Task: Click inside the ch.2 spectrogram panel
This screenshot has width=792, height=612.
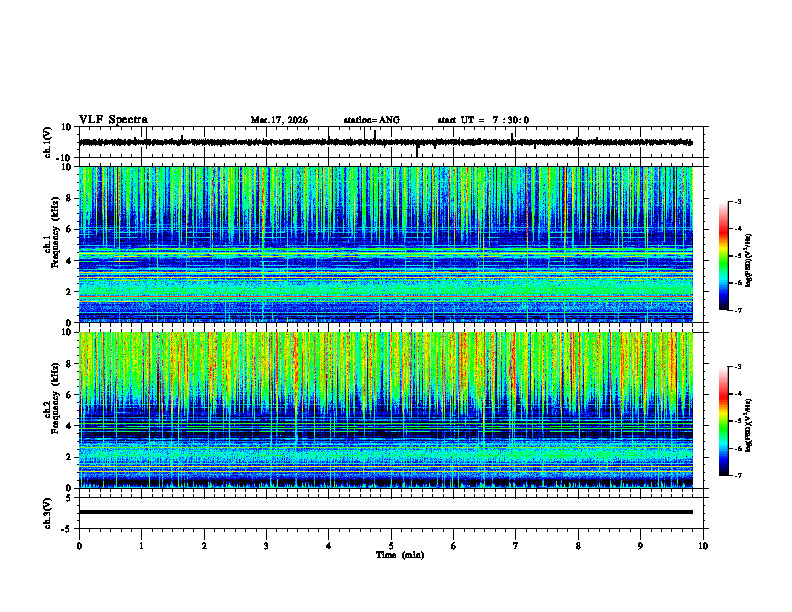Action: click(385, 410)
